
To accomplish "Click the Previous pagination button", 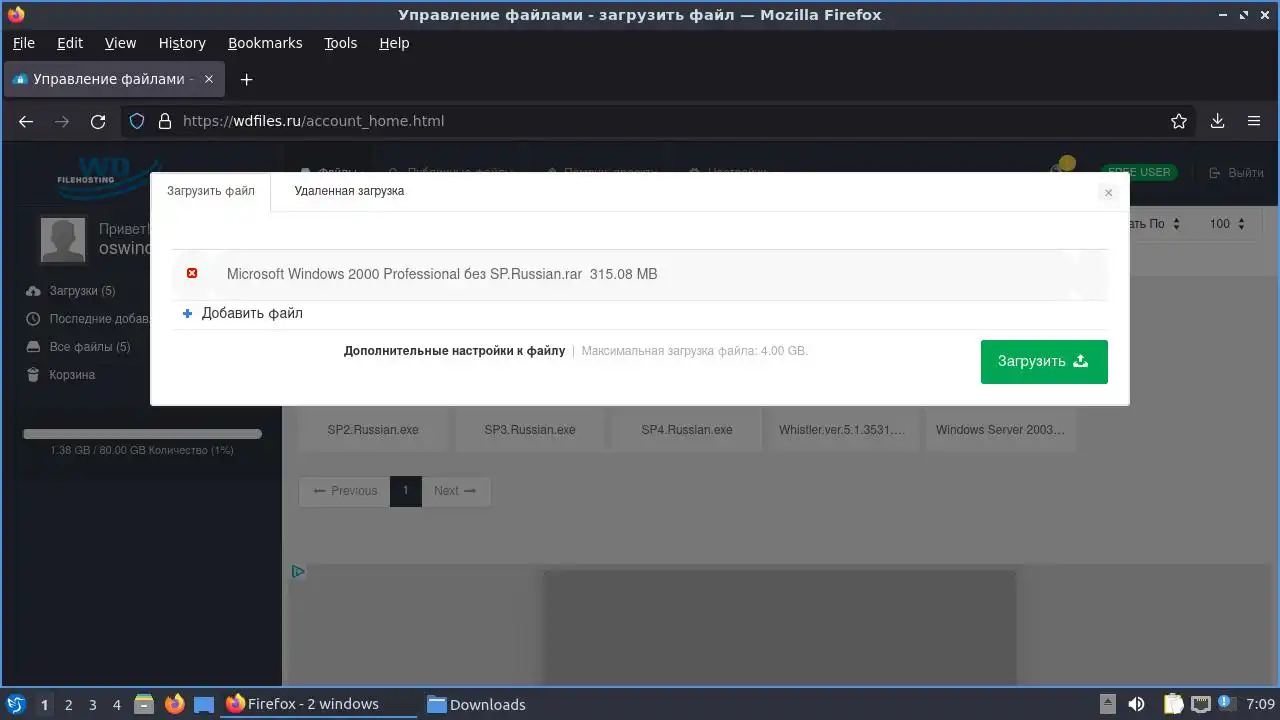I will pyautogui.click(x=345, y=491).
